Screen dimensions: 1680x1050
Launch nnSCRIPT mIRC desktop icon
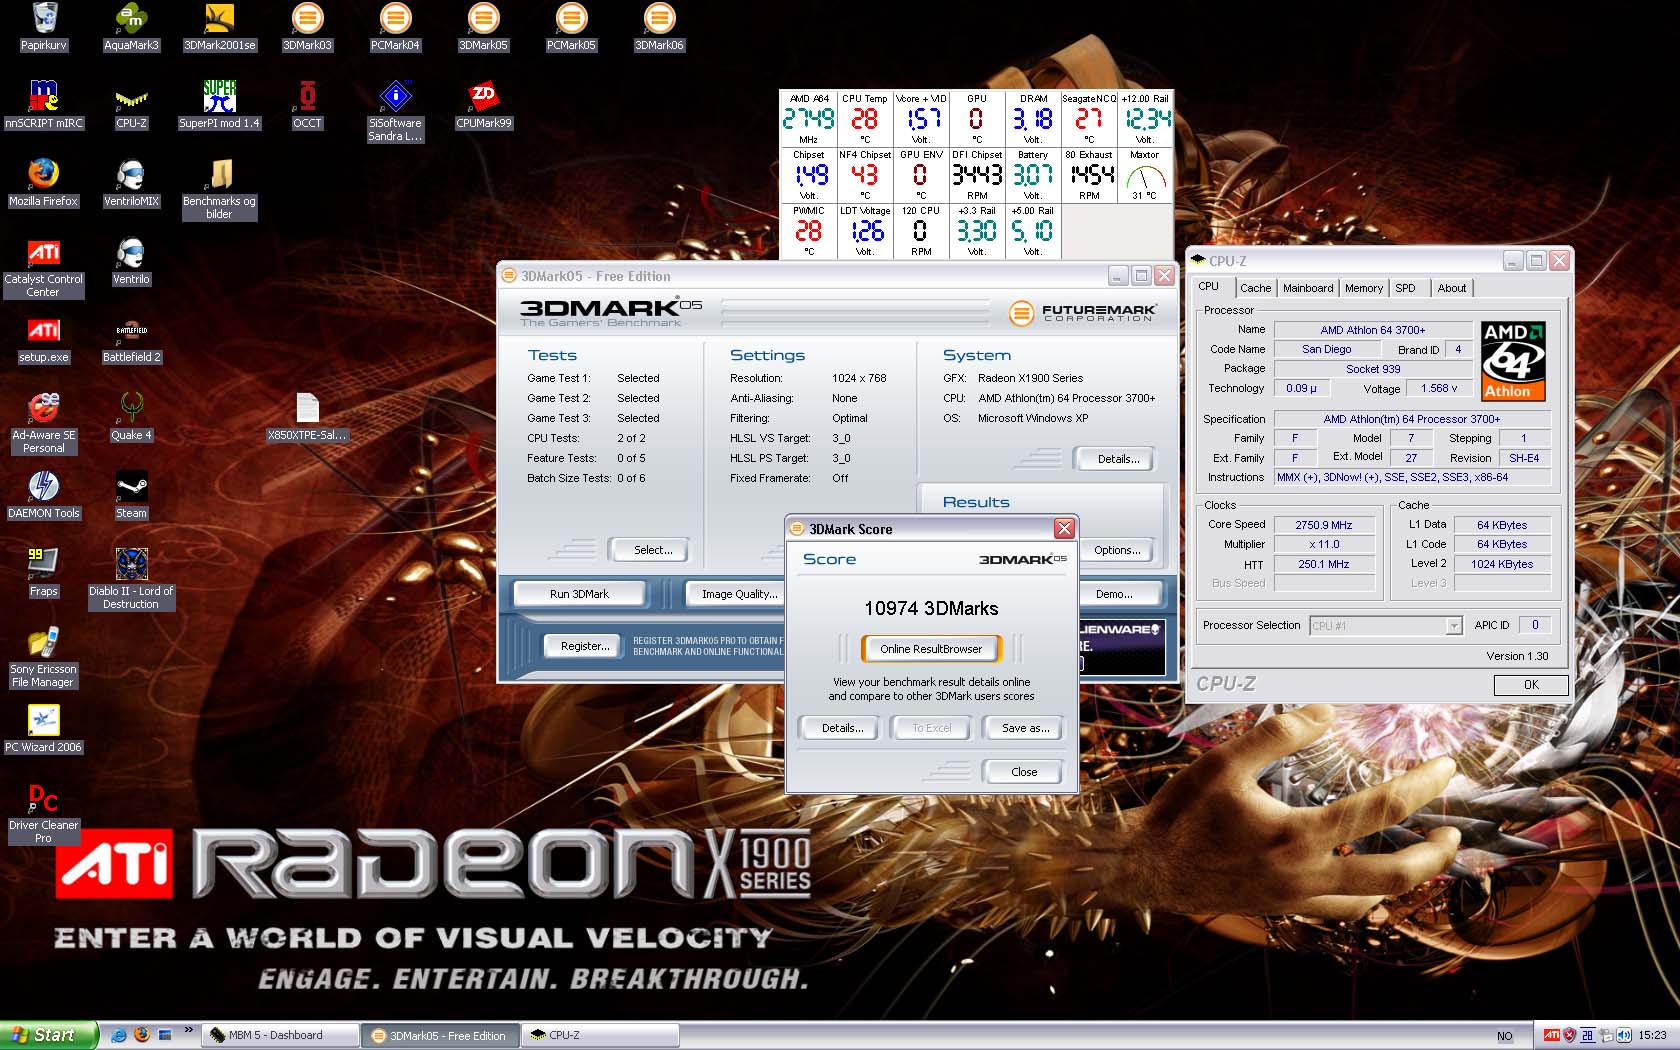click(44, 104)
